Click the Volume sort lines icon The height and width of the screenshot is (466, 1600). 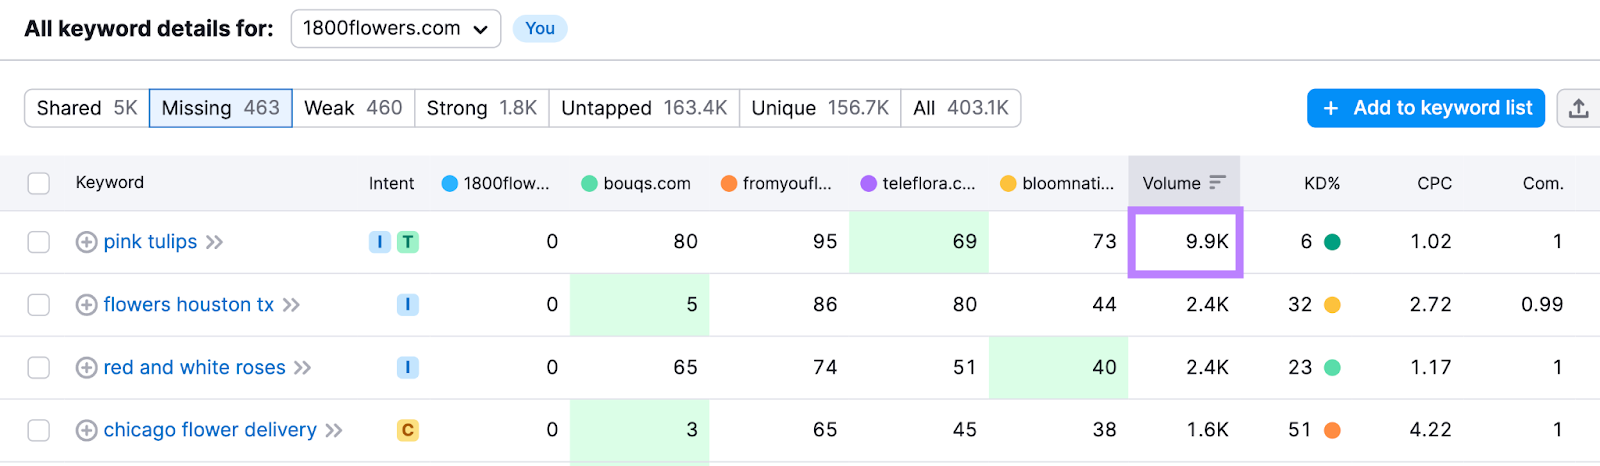pyautogui.click(x=1217, y=183)
